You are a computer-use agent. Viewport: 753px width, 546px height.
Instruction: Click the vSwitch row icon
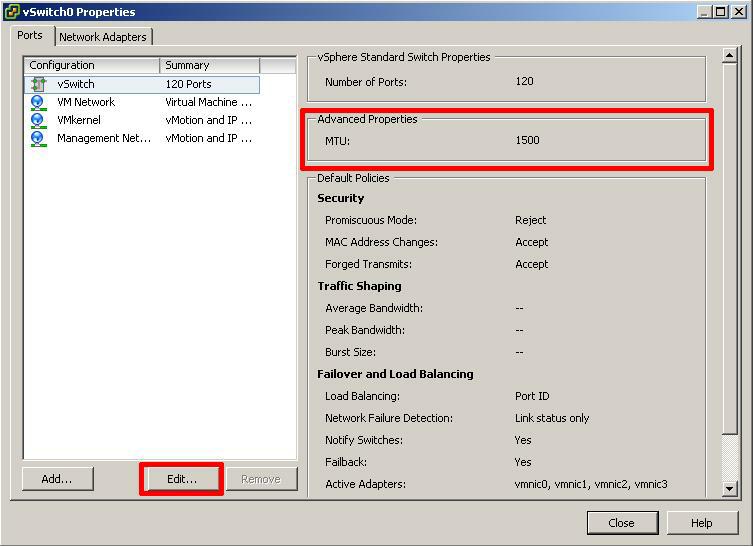pyautogui.click(x=38, y=84)
